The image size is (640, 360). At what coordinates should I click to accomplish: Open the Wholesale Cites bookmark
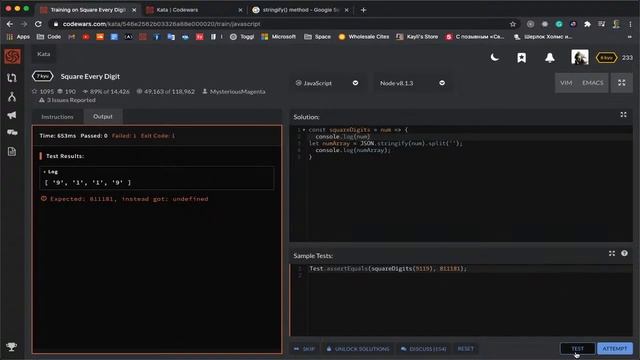tap(364, 37)
